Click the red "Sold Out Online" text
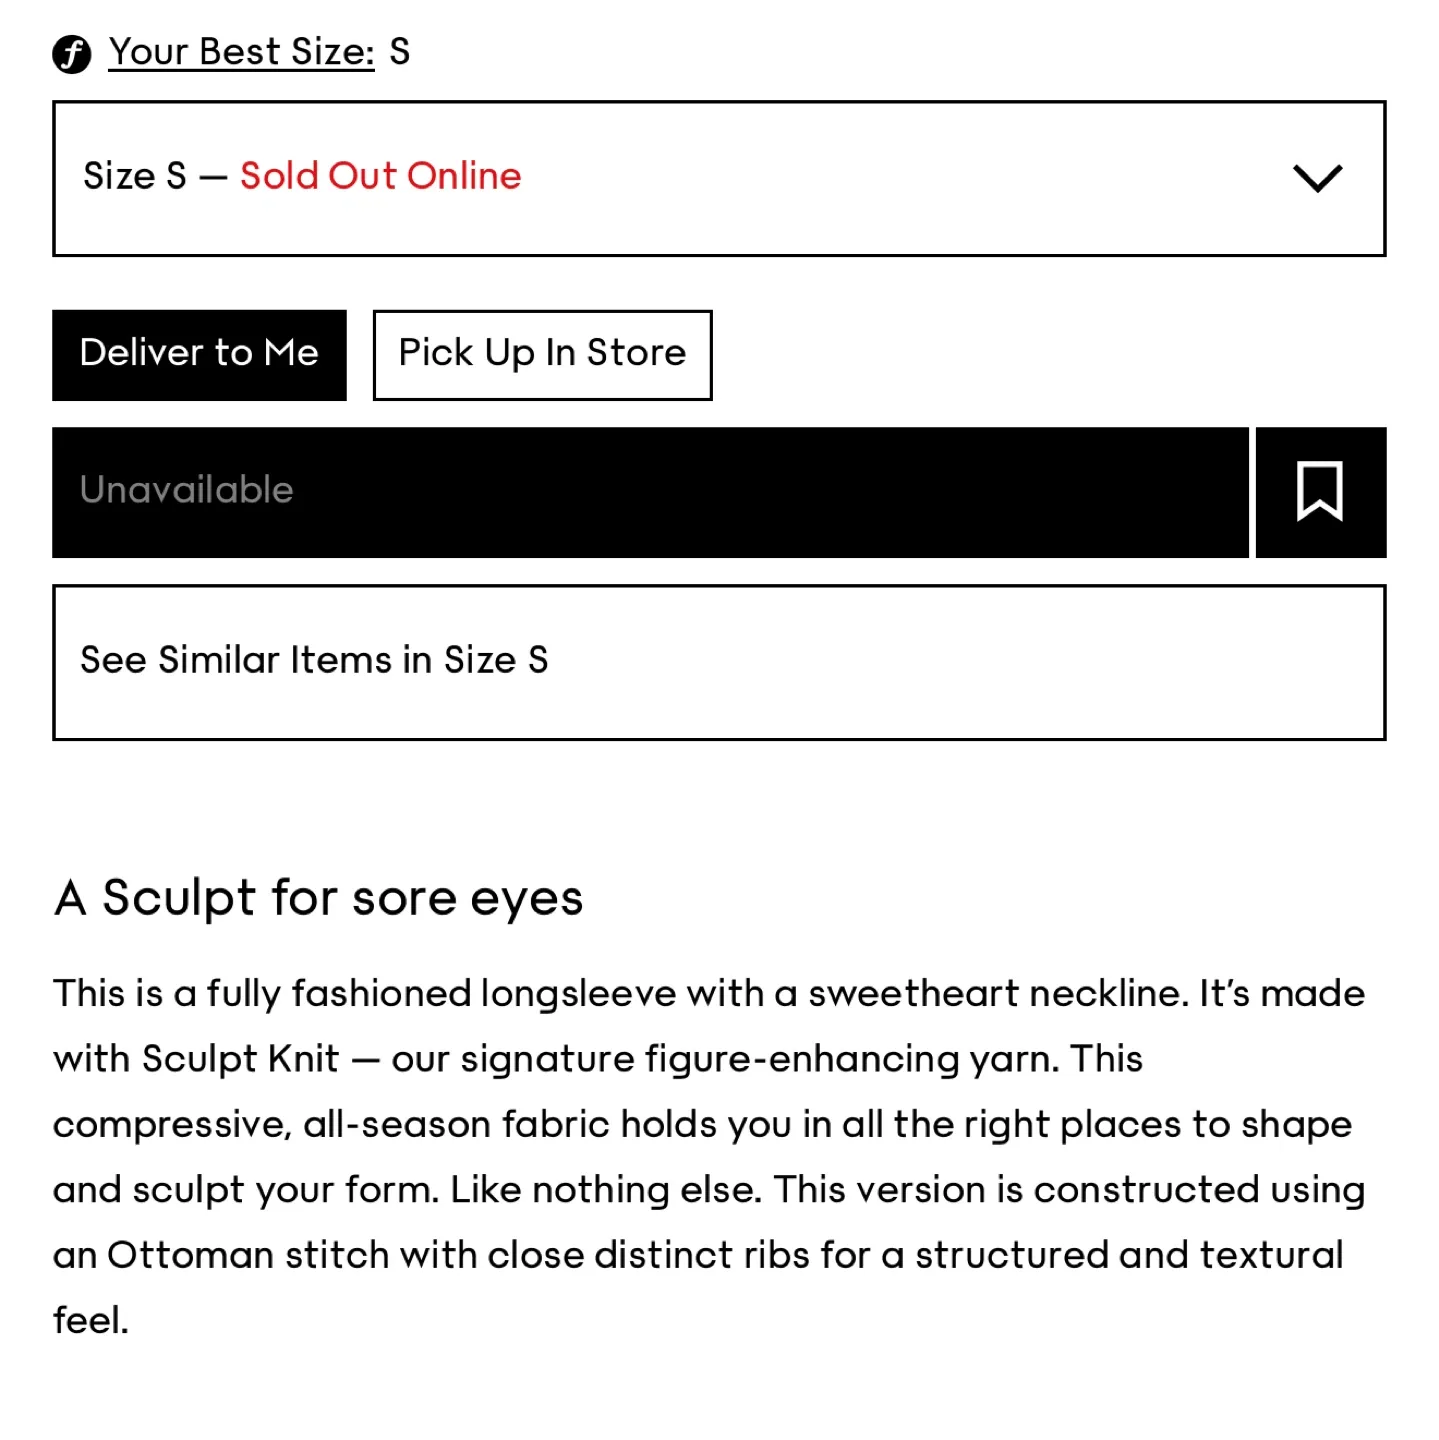 pyautogui.click(x=380, y=176)
